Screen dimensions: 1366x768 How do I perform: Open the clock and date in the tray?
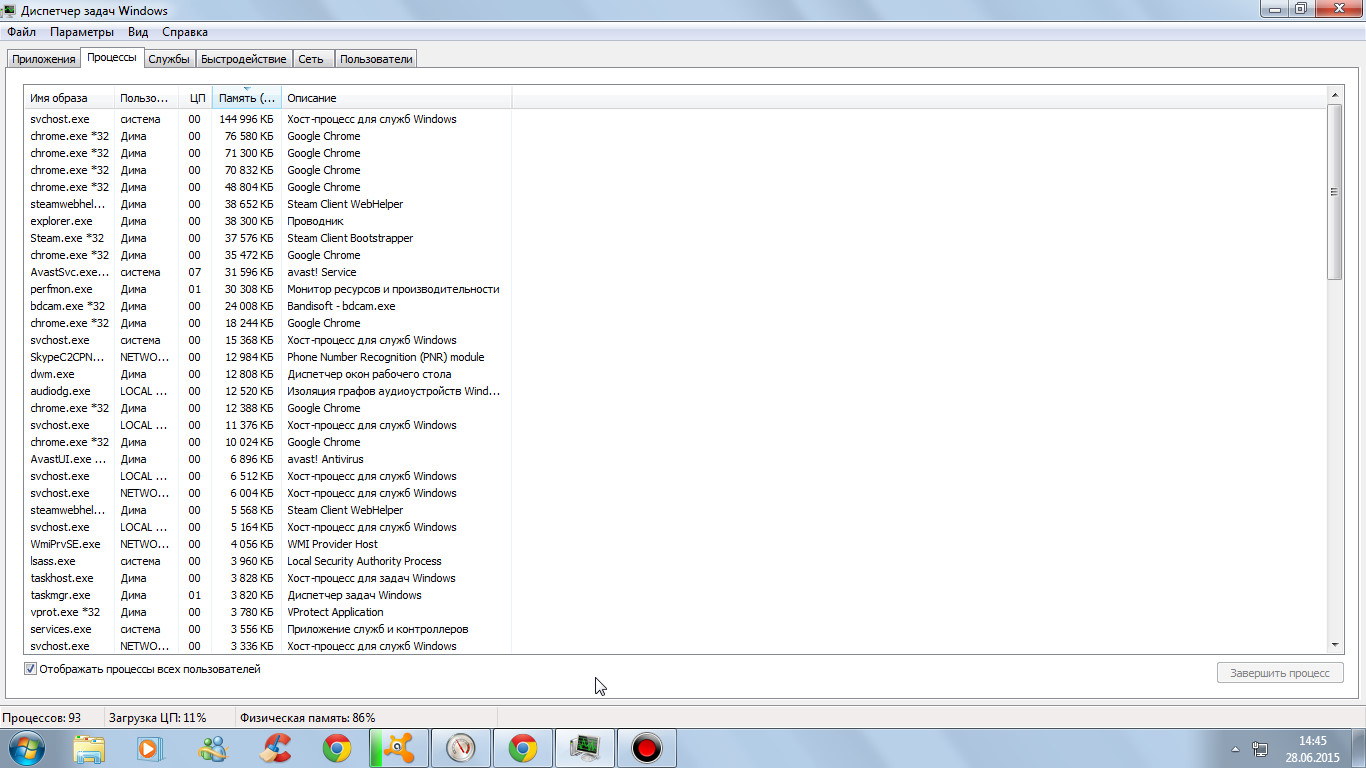click(1312, 748)
